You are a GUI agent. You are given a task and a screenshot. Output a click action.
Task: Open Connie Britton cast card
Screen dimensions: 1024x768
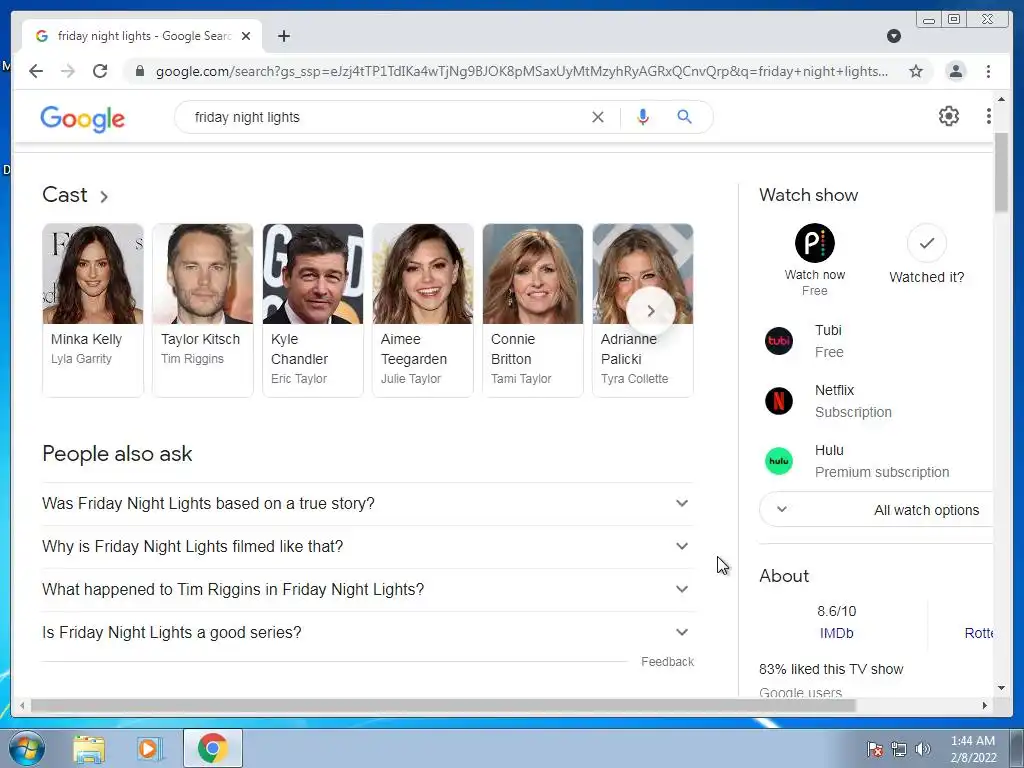click(x=533, y=310)
